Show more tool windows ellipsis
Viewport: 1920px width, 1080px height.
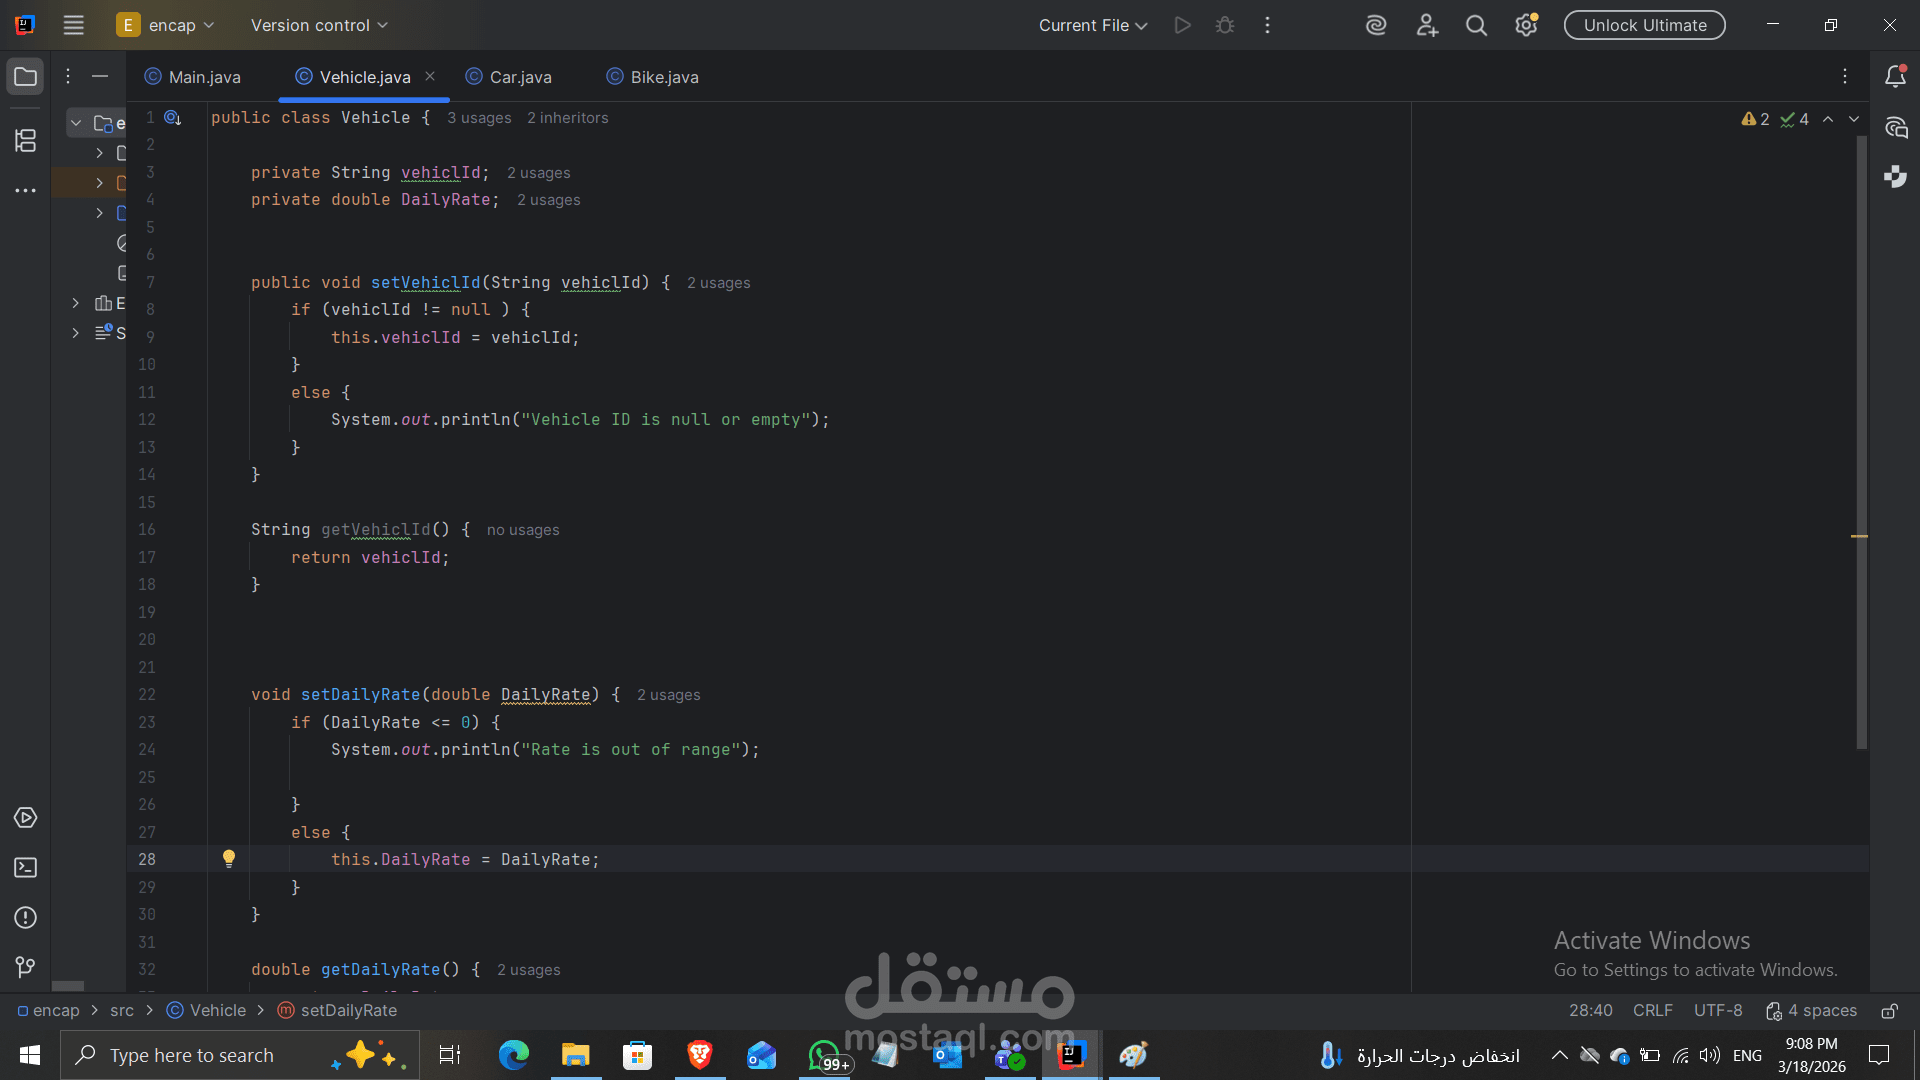pyautogui.click(x=26, y=190)
